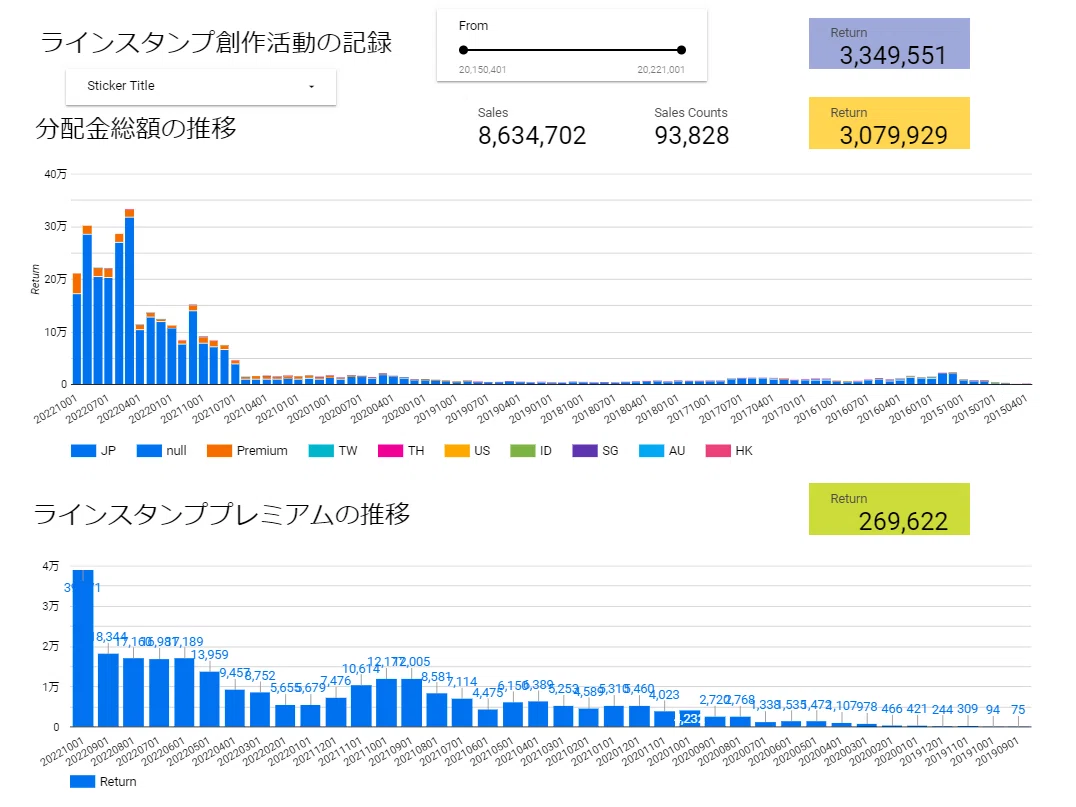The height and width of the screenshot is (807, 1076).
Task: Click the 20190901 x-axis label in premium chart
Action: click(998, 752)
